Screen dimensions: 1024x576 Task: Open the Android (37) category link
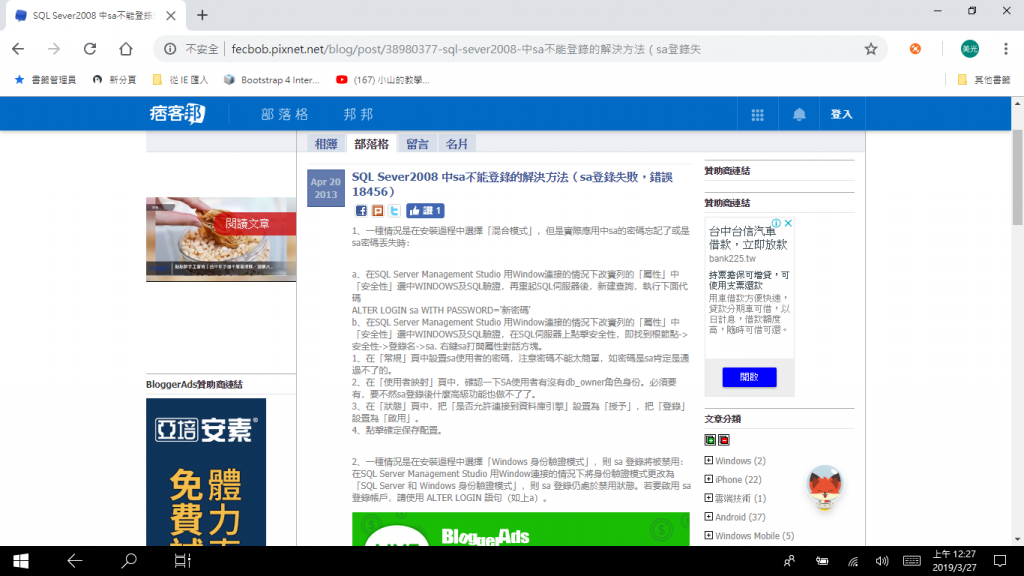point(740,517)
